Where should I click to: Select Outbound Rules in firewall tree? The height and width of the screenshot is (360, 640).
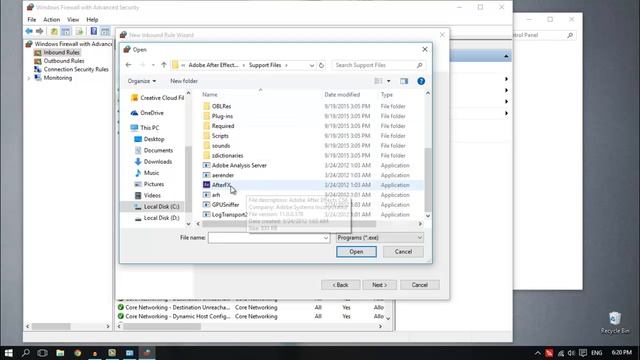(x=64, y=61)
